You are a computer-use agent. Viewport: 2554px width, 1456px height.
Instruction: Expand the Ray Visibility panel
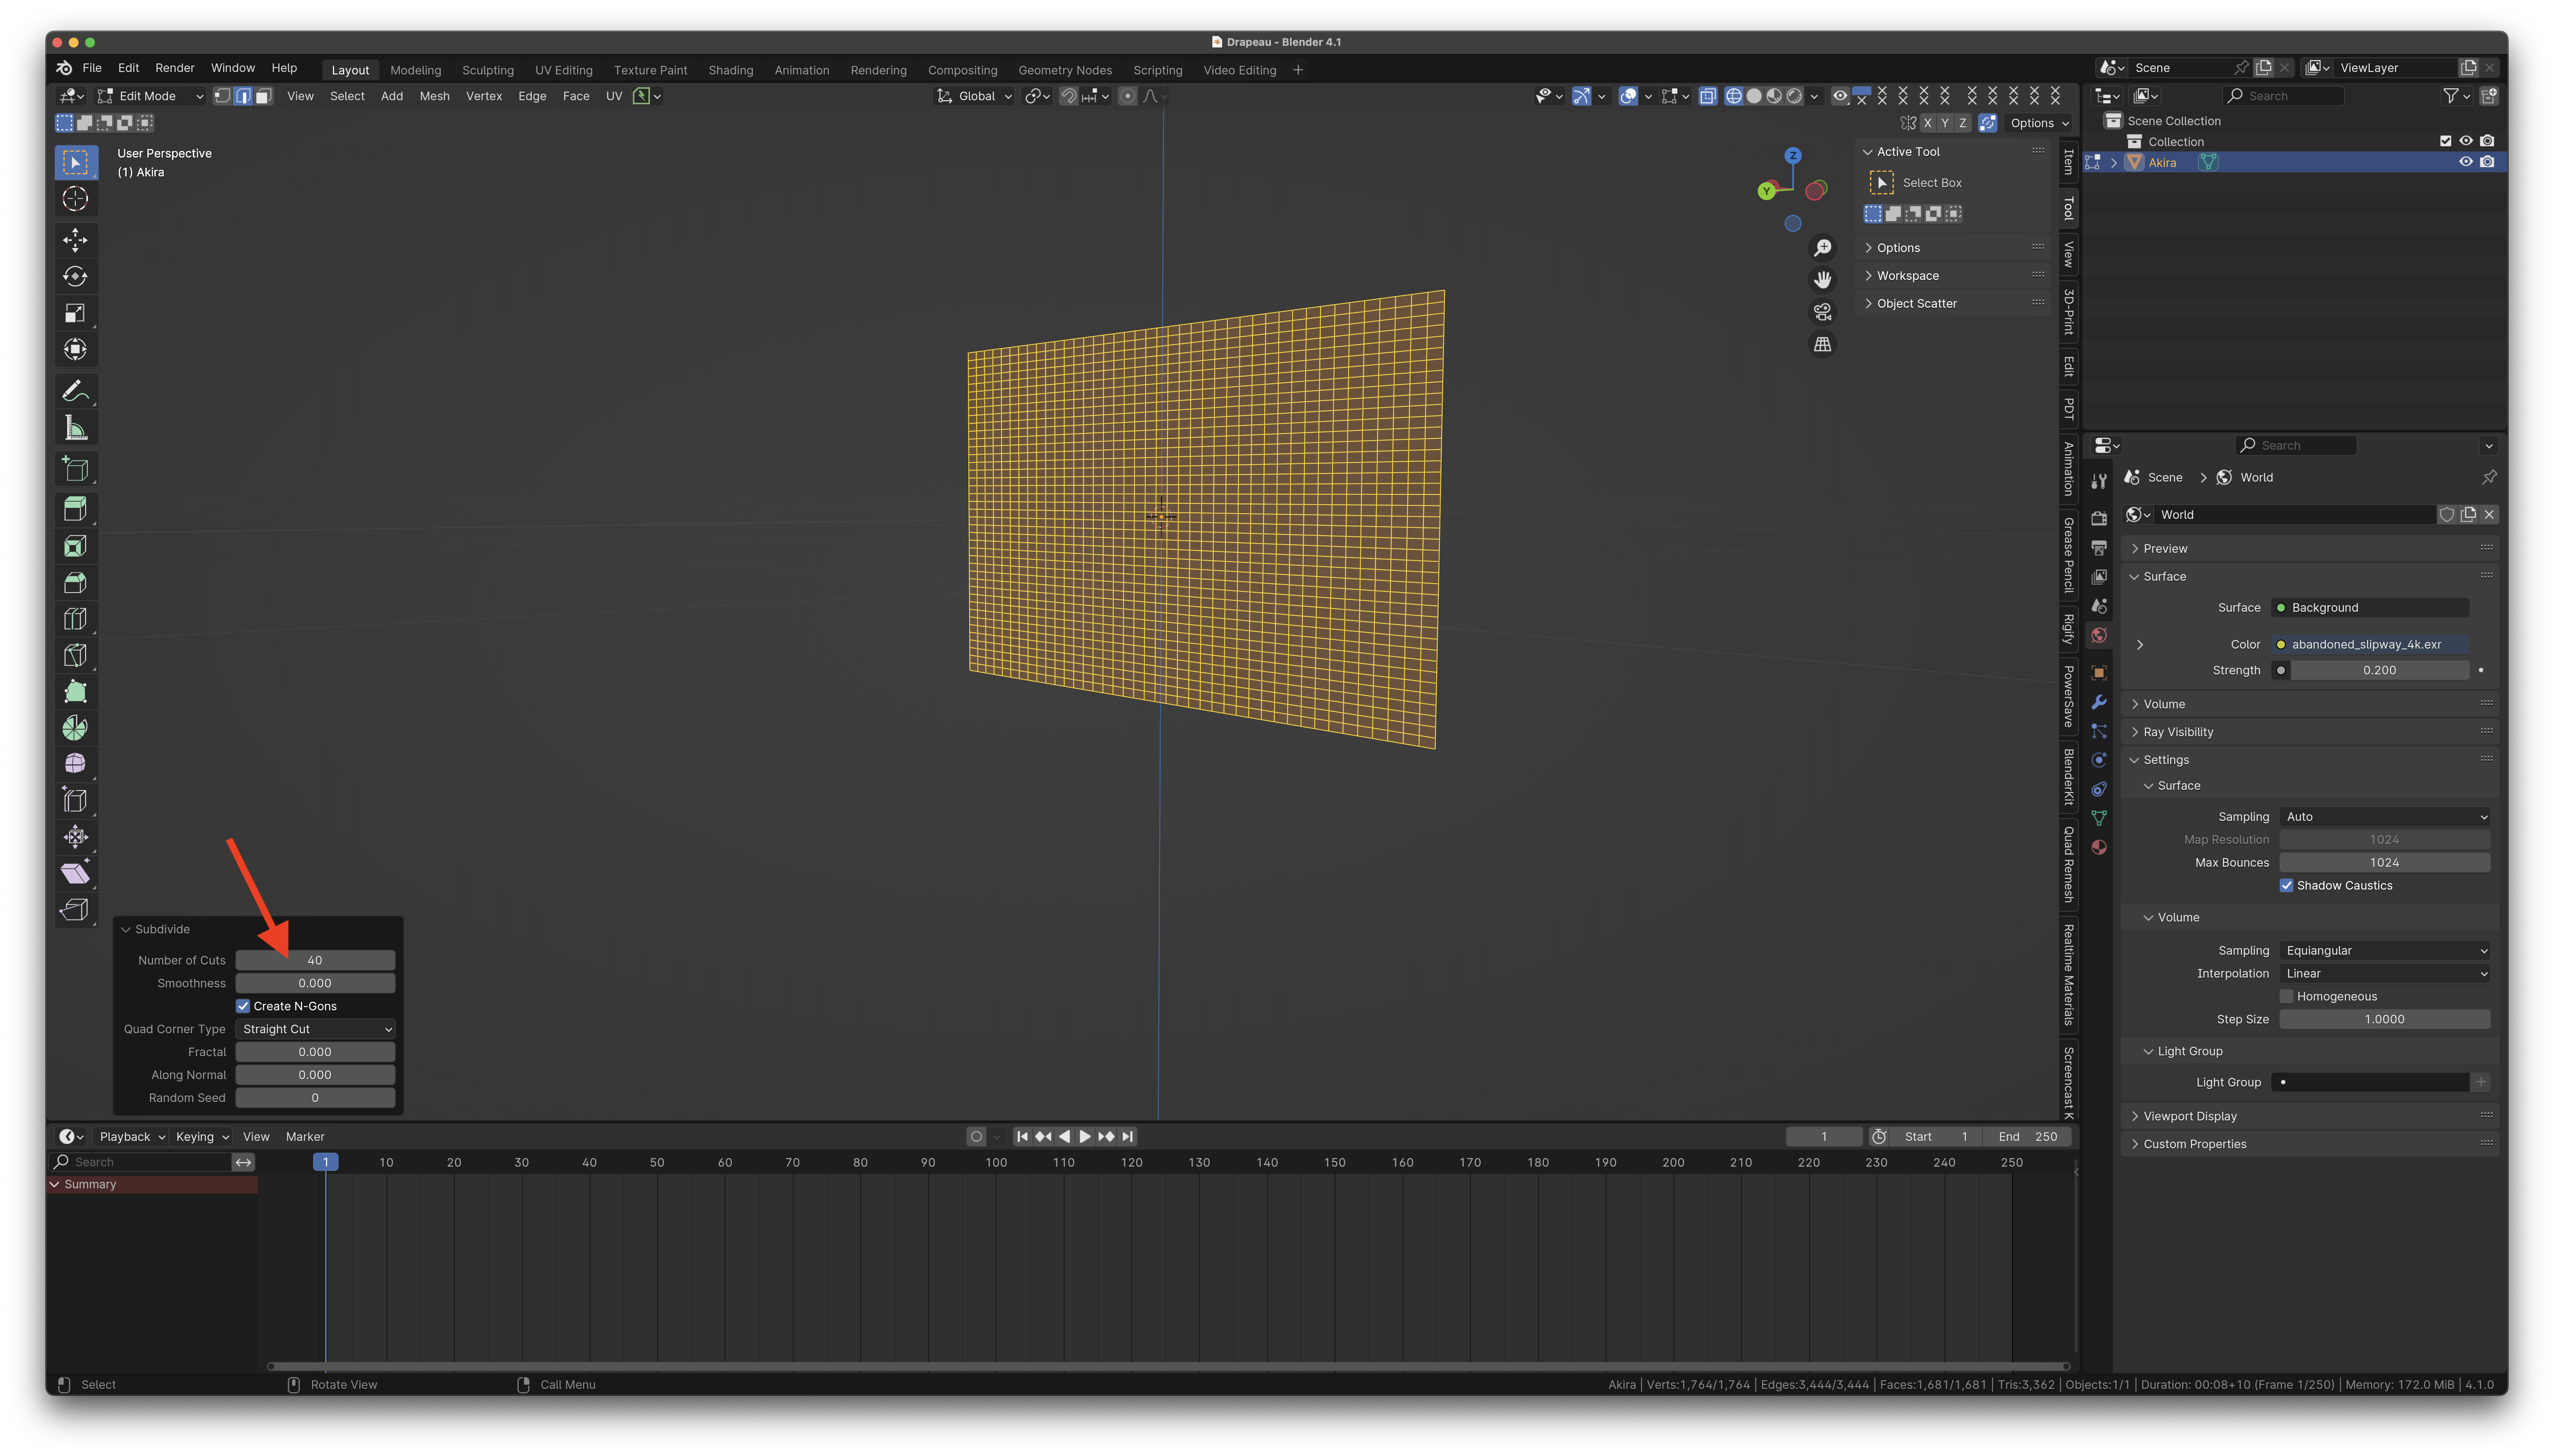click(x=2310, y=732)
